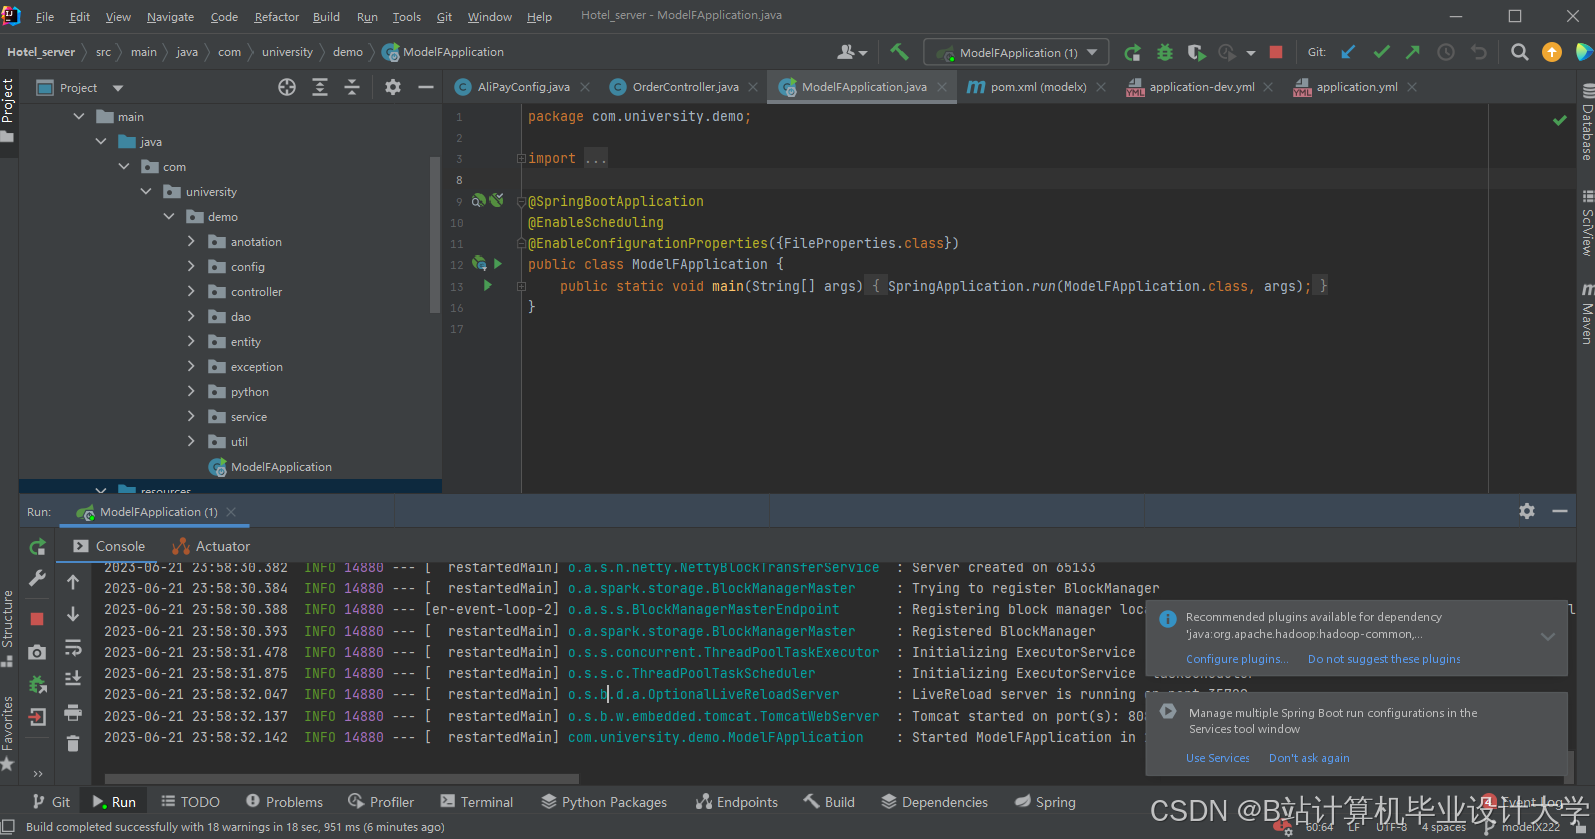
Task: Click the Build project hammer icon
Action: point(899,52)
